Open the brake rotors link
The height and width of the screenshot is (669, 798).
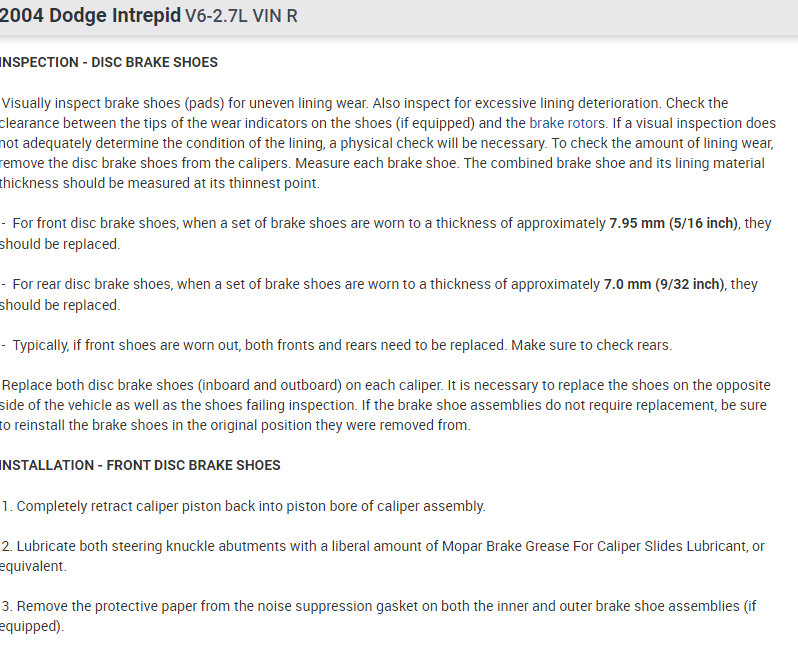[567, 123]
